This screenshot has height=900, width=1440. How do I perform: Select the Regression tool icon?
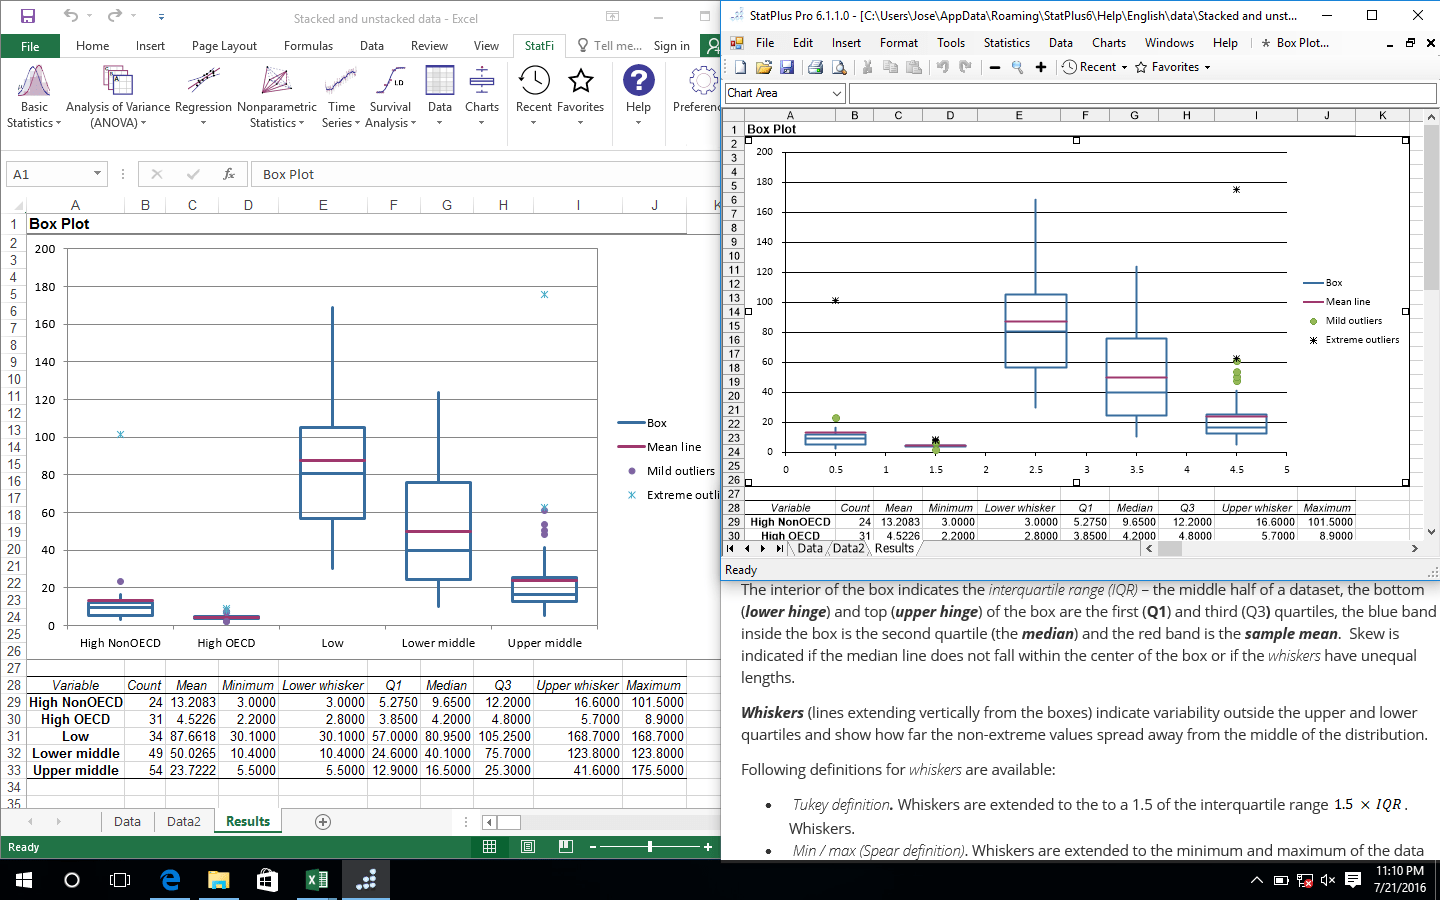pos(202,85)
